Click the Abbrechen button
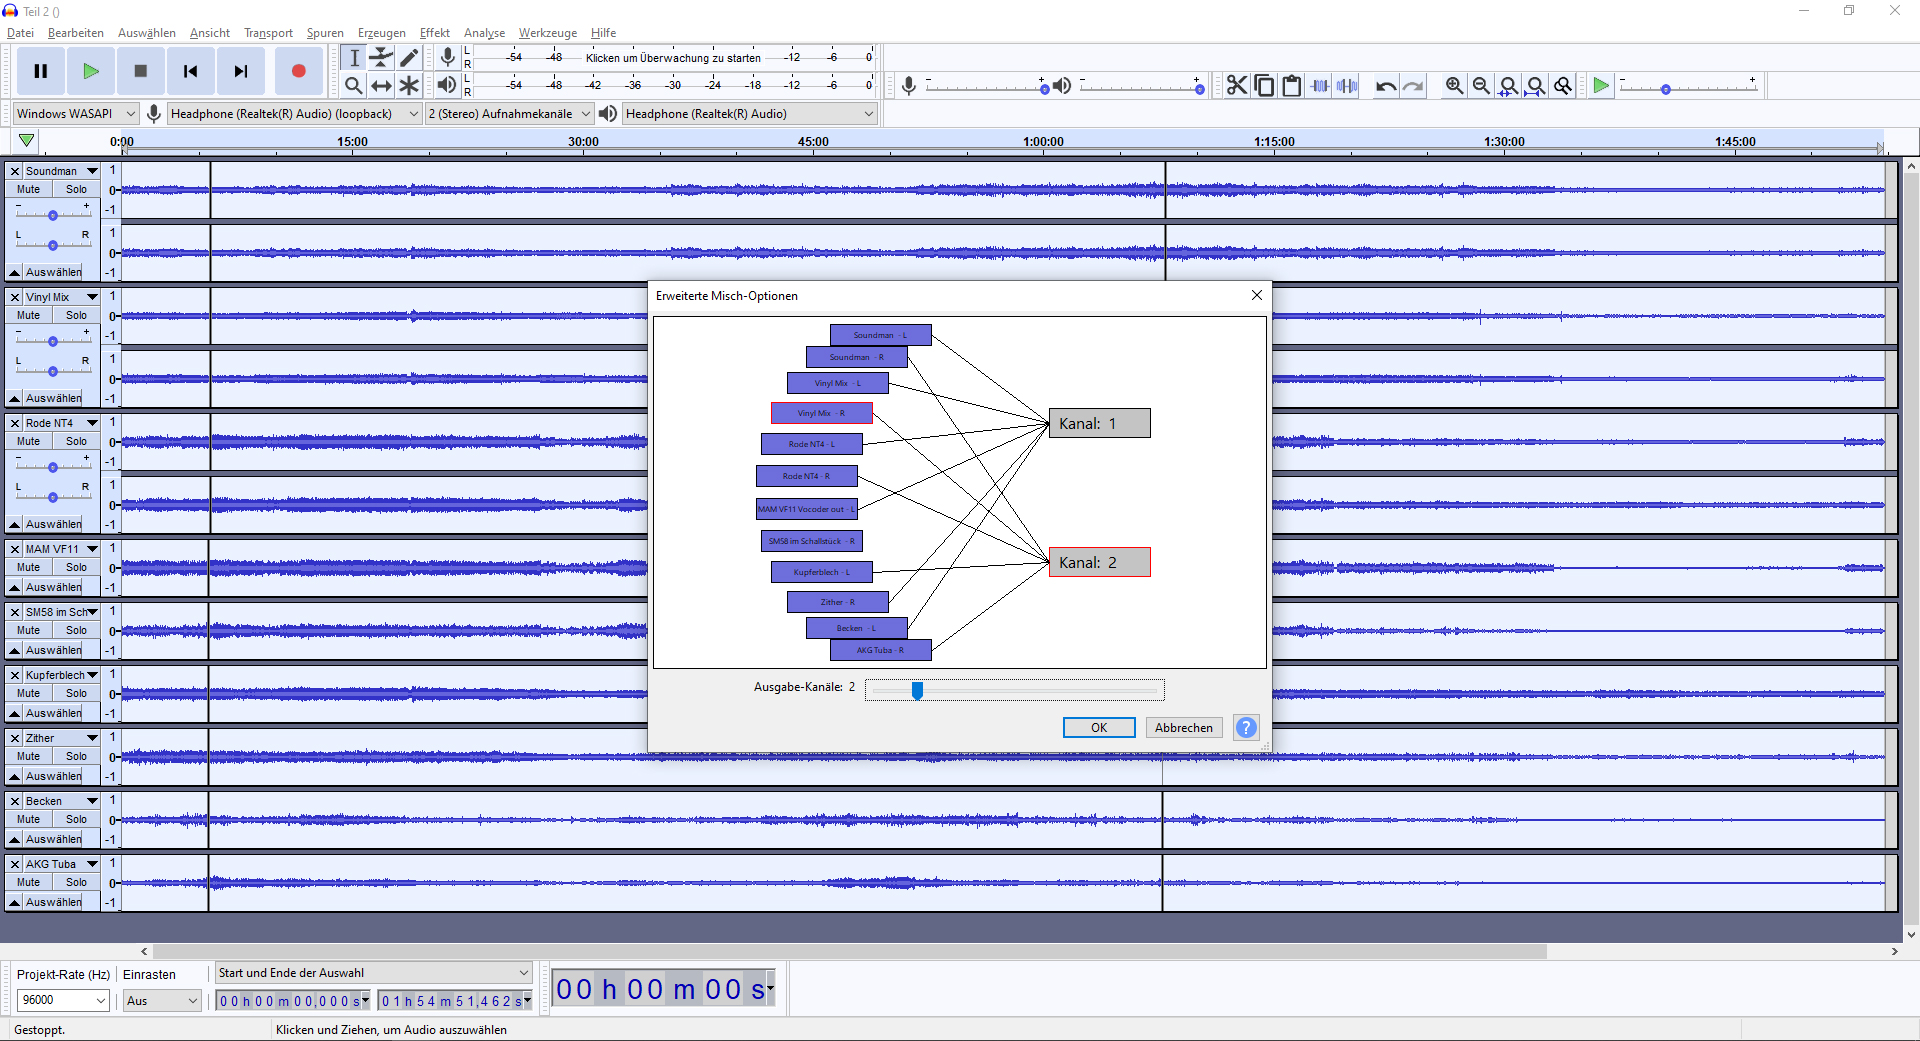Screen dimensions: 1920x1041 [x=1183, y=727]
